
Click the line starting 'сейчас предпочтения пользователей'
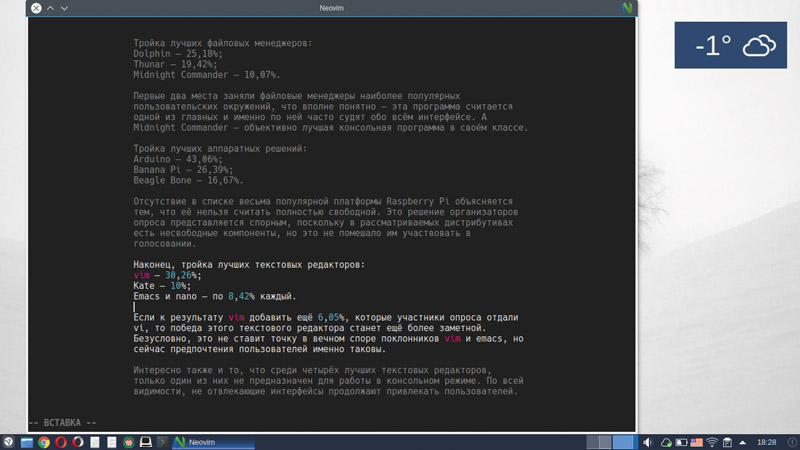(x=260, y=349)
